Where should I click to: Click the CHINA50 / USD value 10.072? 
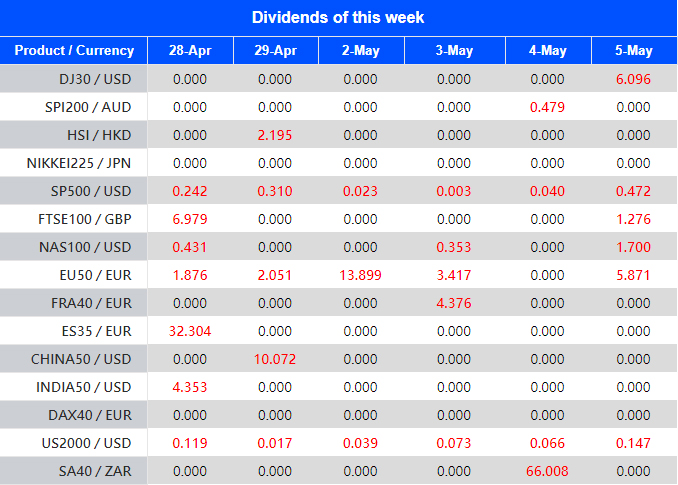(275, 359)
